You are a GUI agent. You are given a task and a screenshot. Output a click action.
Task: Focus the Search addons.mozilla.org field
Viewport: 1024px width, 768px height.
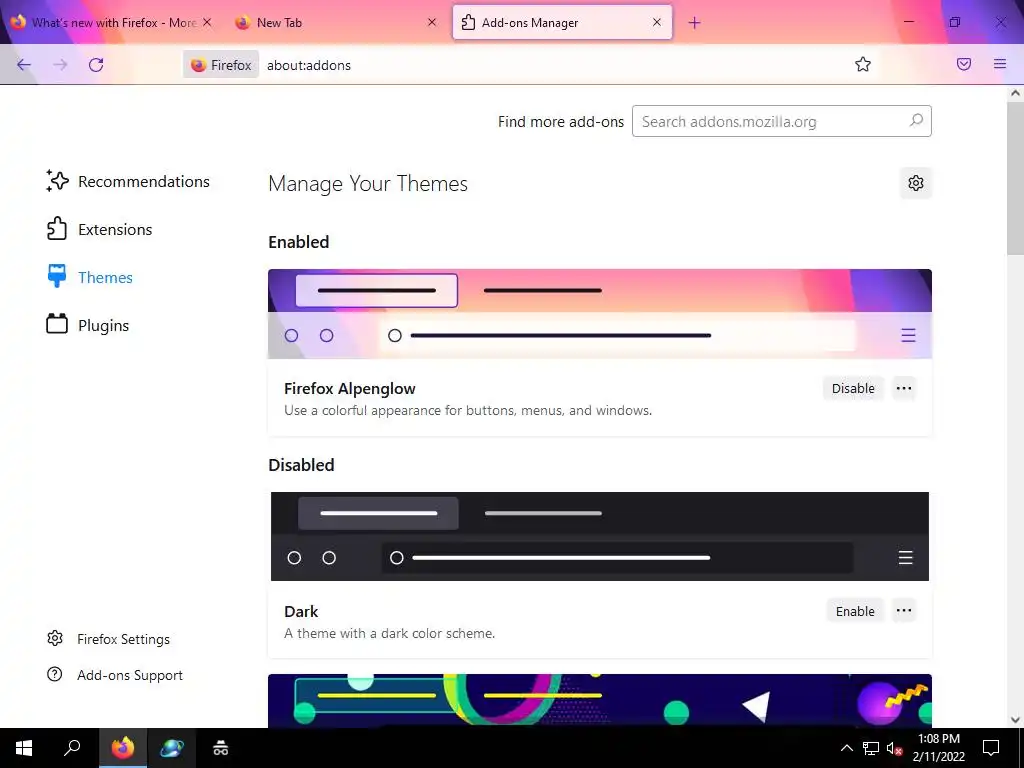[781, 121]
